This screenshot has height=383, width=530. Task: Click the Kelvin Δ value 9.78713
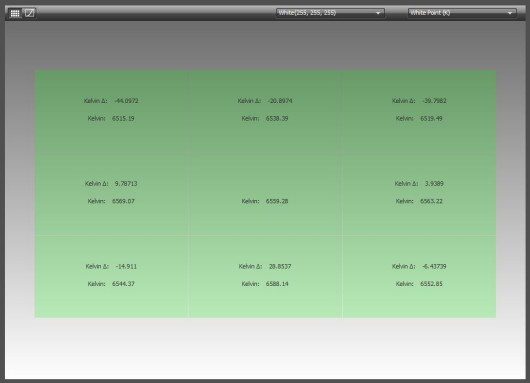(126, 184)
